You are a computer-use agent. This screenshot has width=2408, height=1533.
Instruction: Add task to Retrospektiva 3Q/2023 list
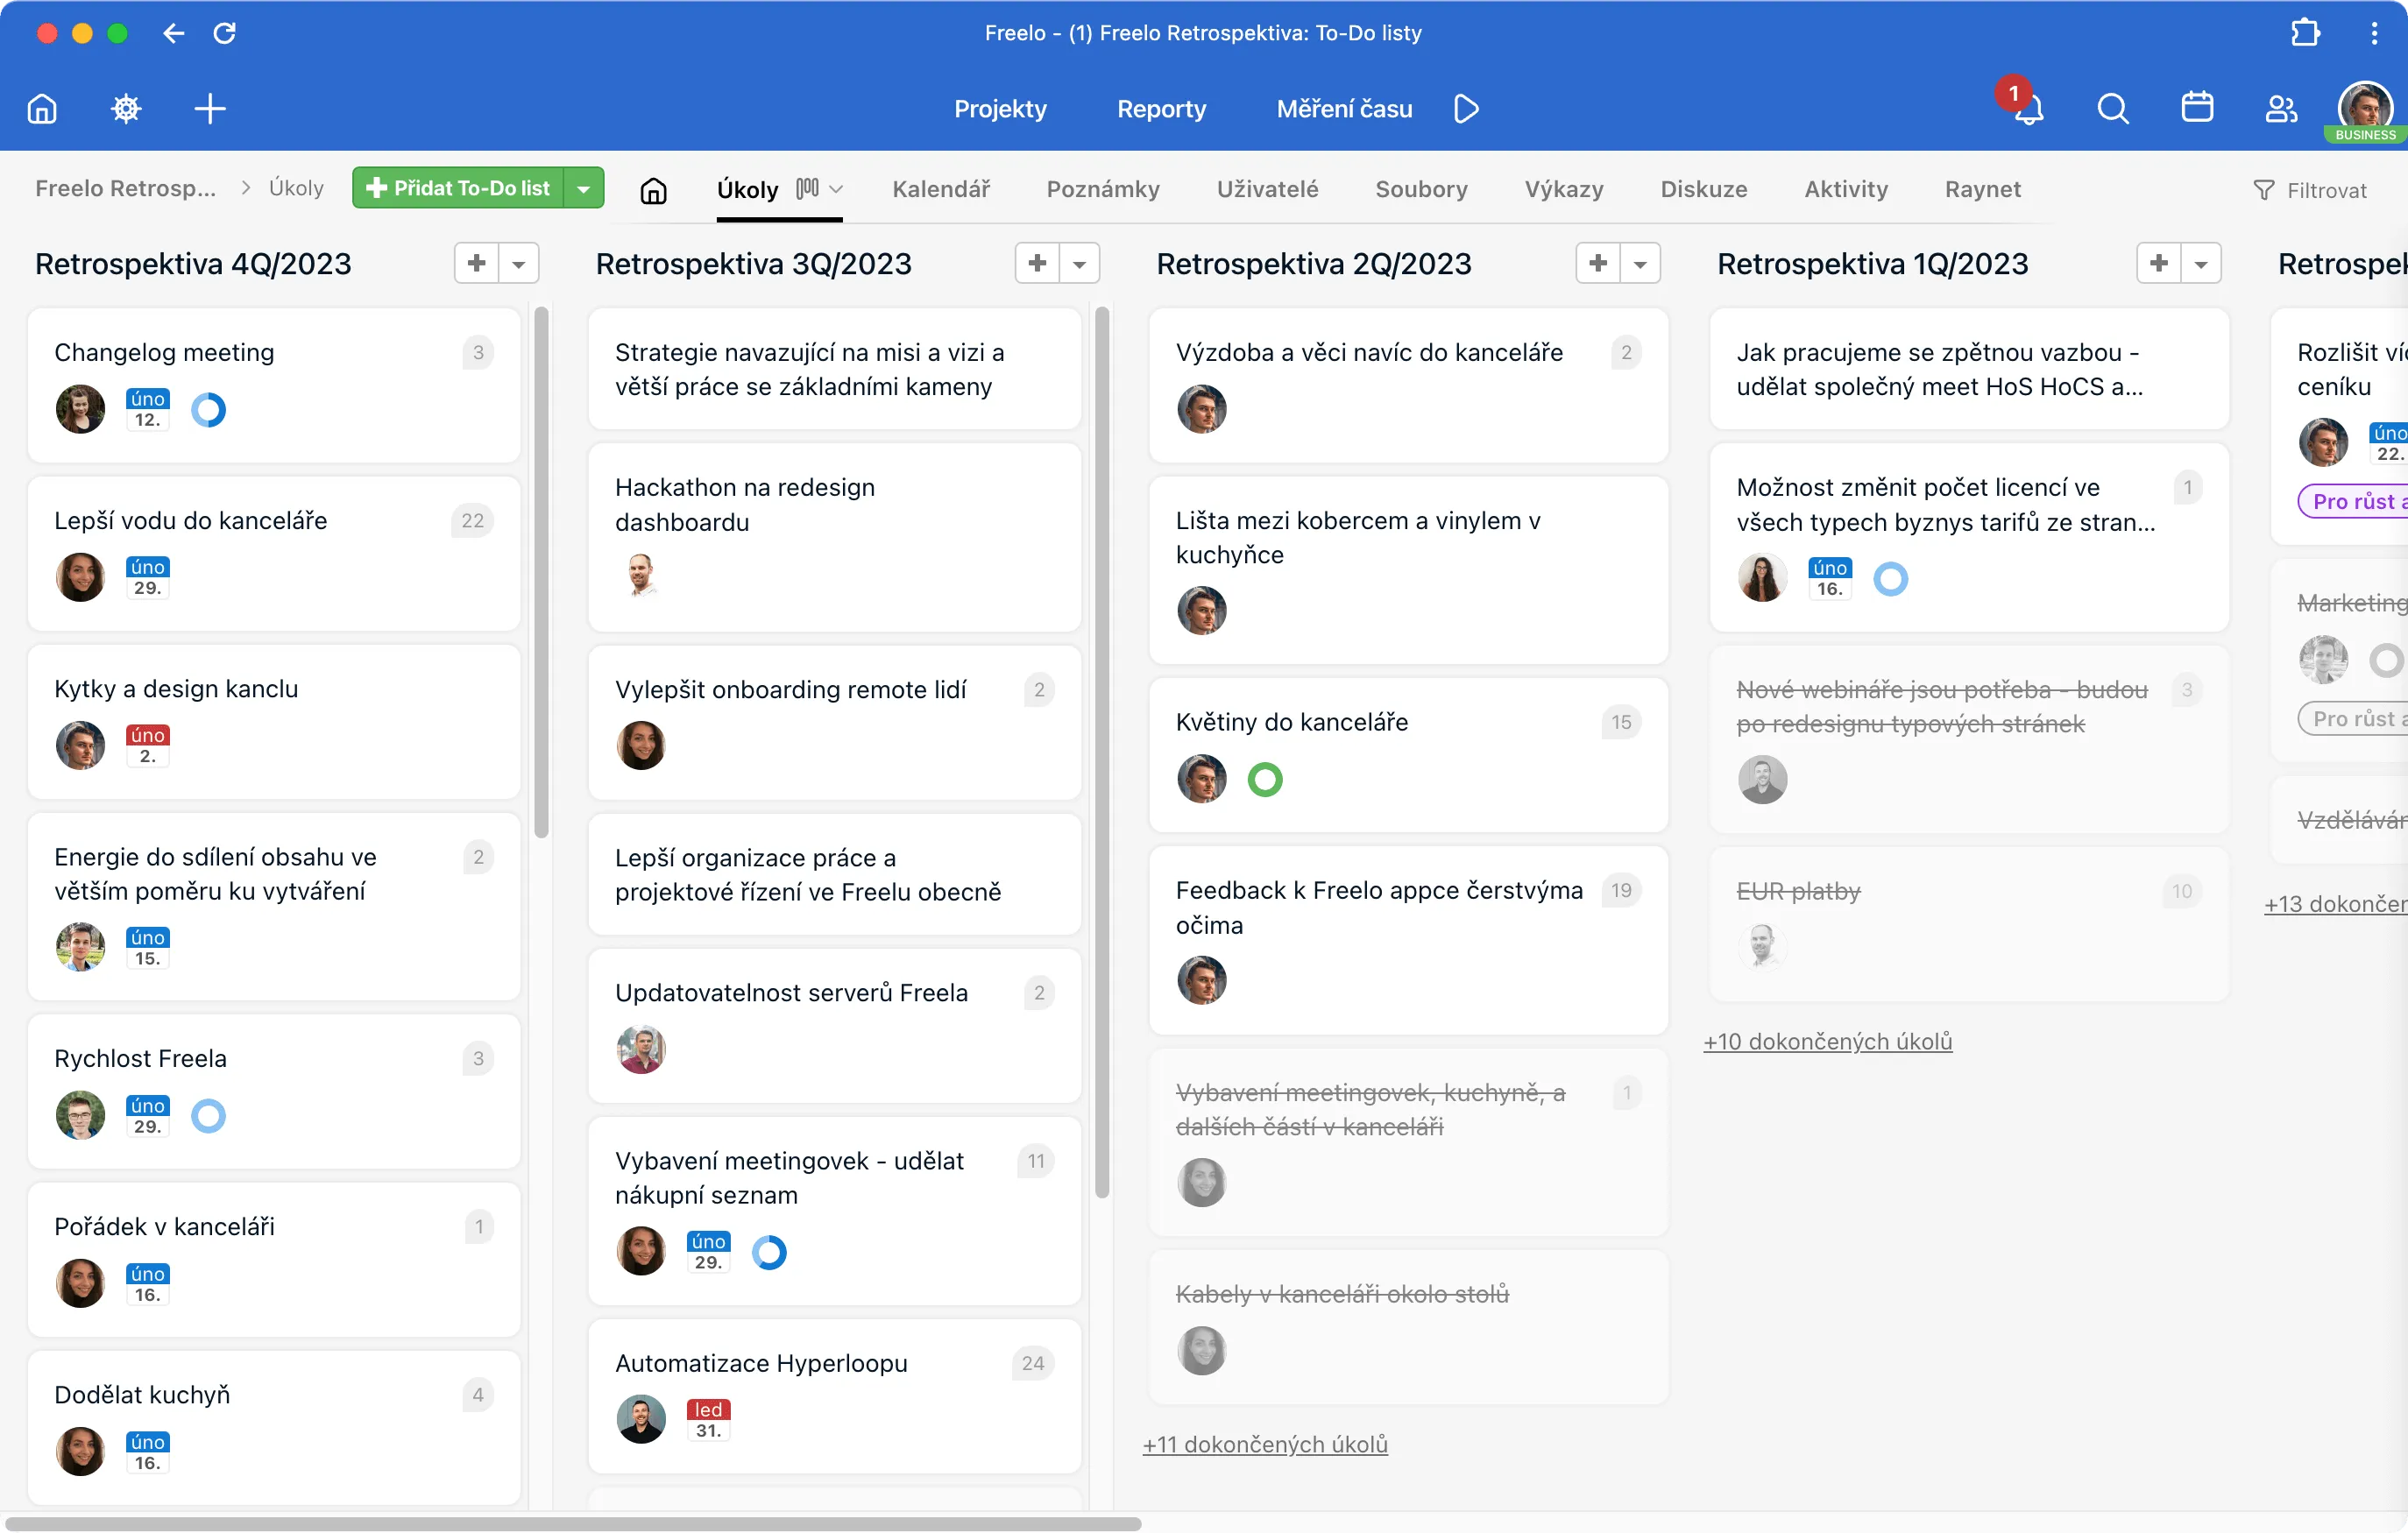pyautogui.click(x=1038, y=263)
